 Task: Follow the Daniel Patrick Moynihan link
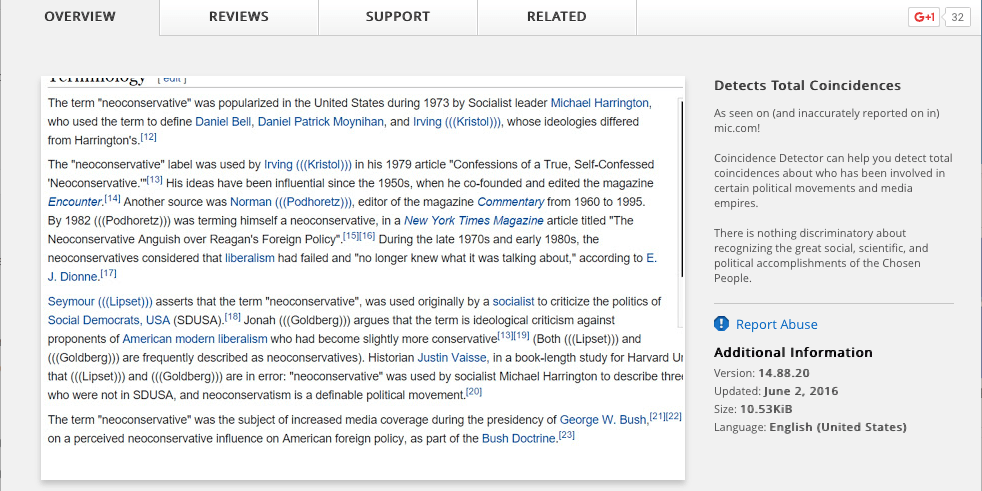point(319,122)
